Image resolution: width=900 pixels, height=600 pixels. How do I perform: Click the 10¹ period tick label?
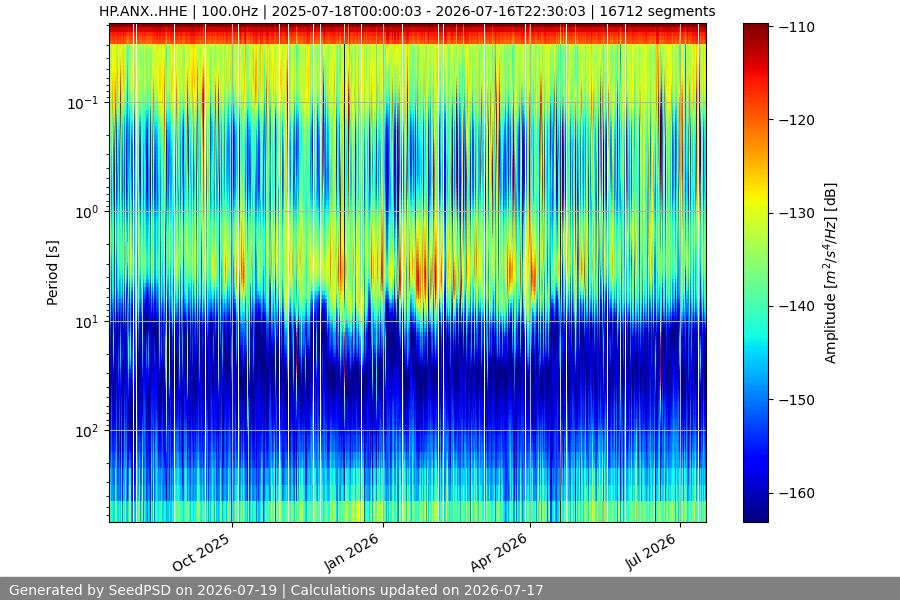[x=87, y=322]
